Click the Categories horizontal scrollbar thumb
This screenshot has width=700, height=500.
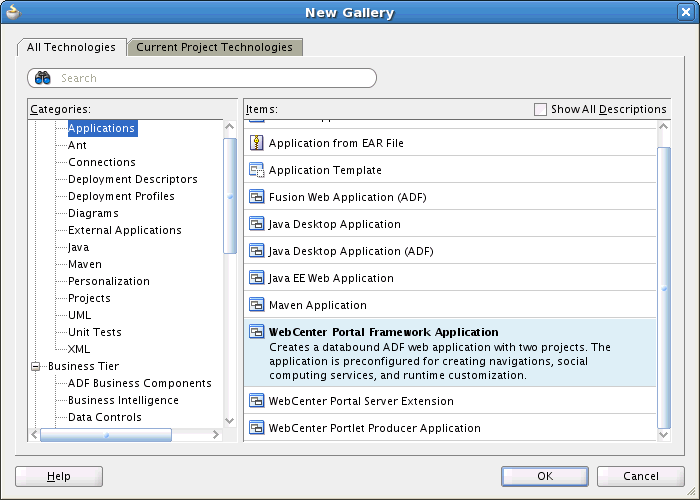(106, 435)
